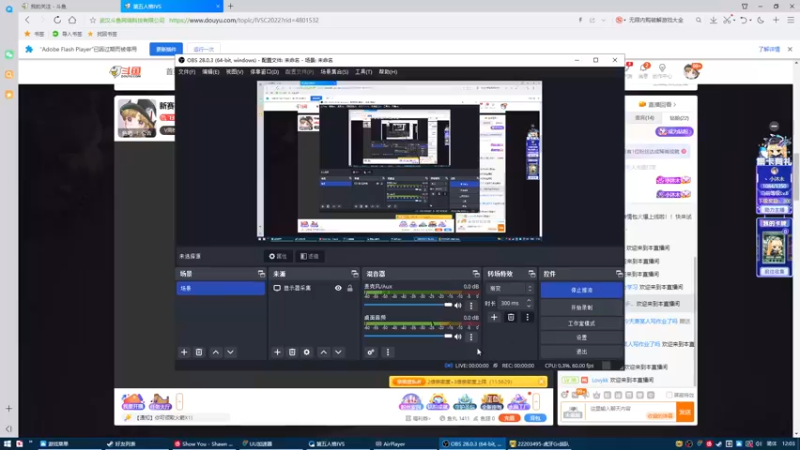Open mixer panel three-dot menu
The image size is (800, 450).
388,352
